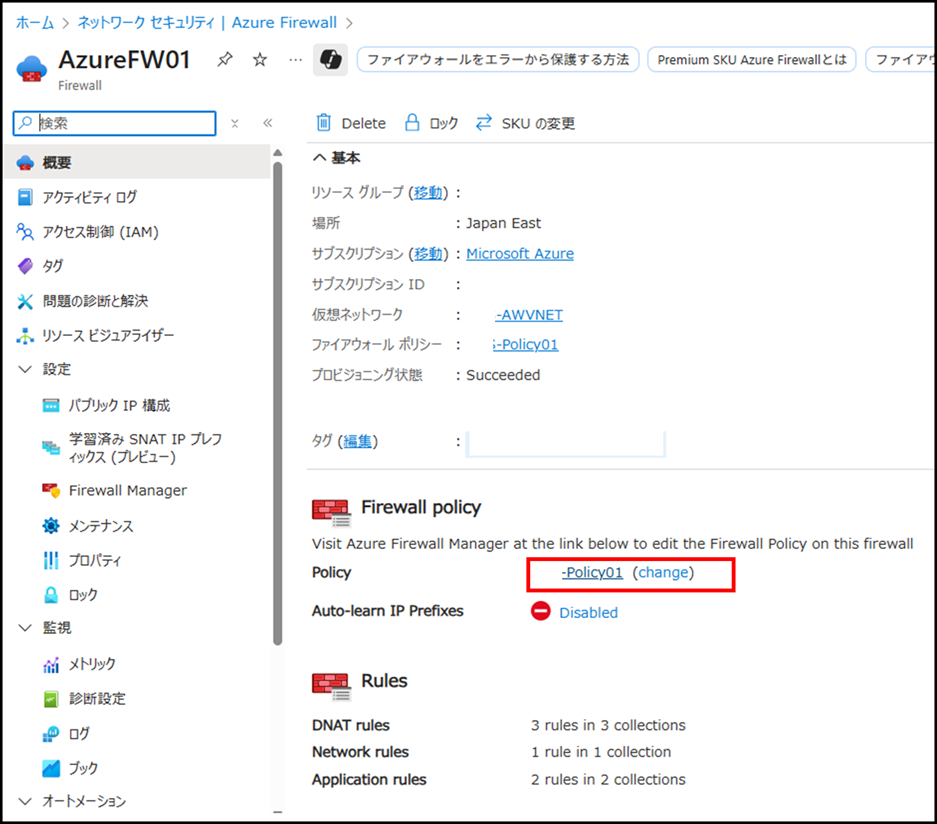This screenshot has width=937, height=824.
Task: Click the ロック command bar button
Action: [431, 123]
